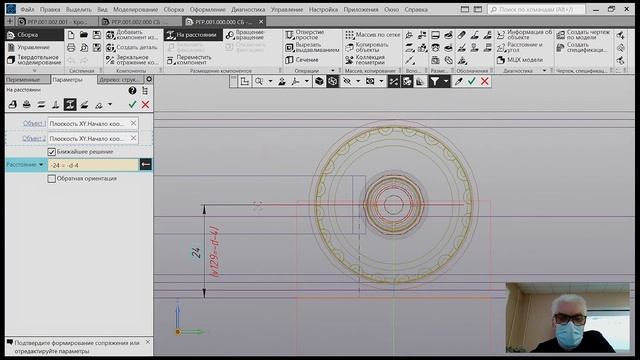Open the Моделирование menu
640x360 pixels.
click(136, 9)
